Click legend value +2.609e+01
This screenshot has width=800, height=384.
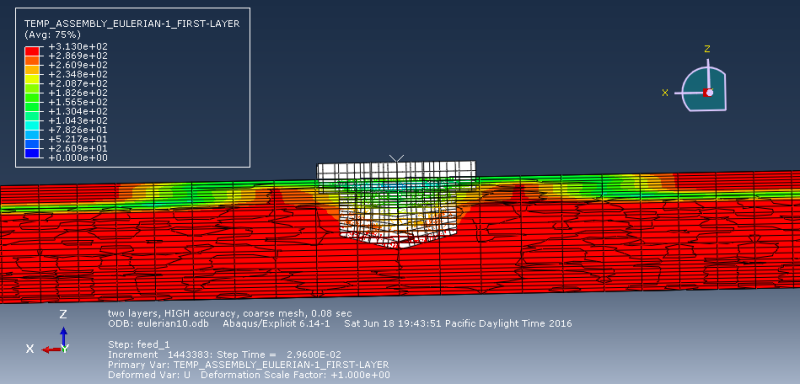[x=78, y=148]
